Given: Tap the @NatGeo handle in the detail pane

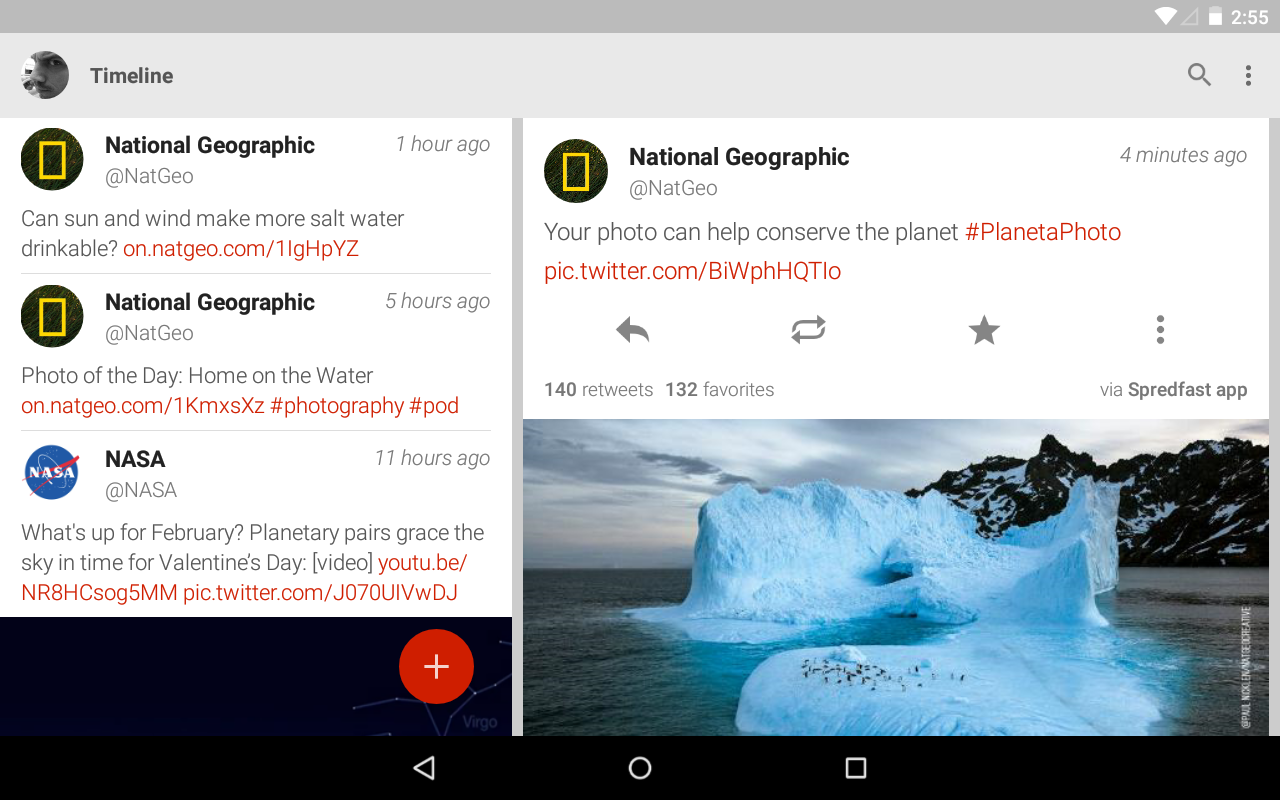Looking at the screenshot, I should coord(673,188).
